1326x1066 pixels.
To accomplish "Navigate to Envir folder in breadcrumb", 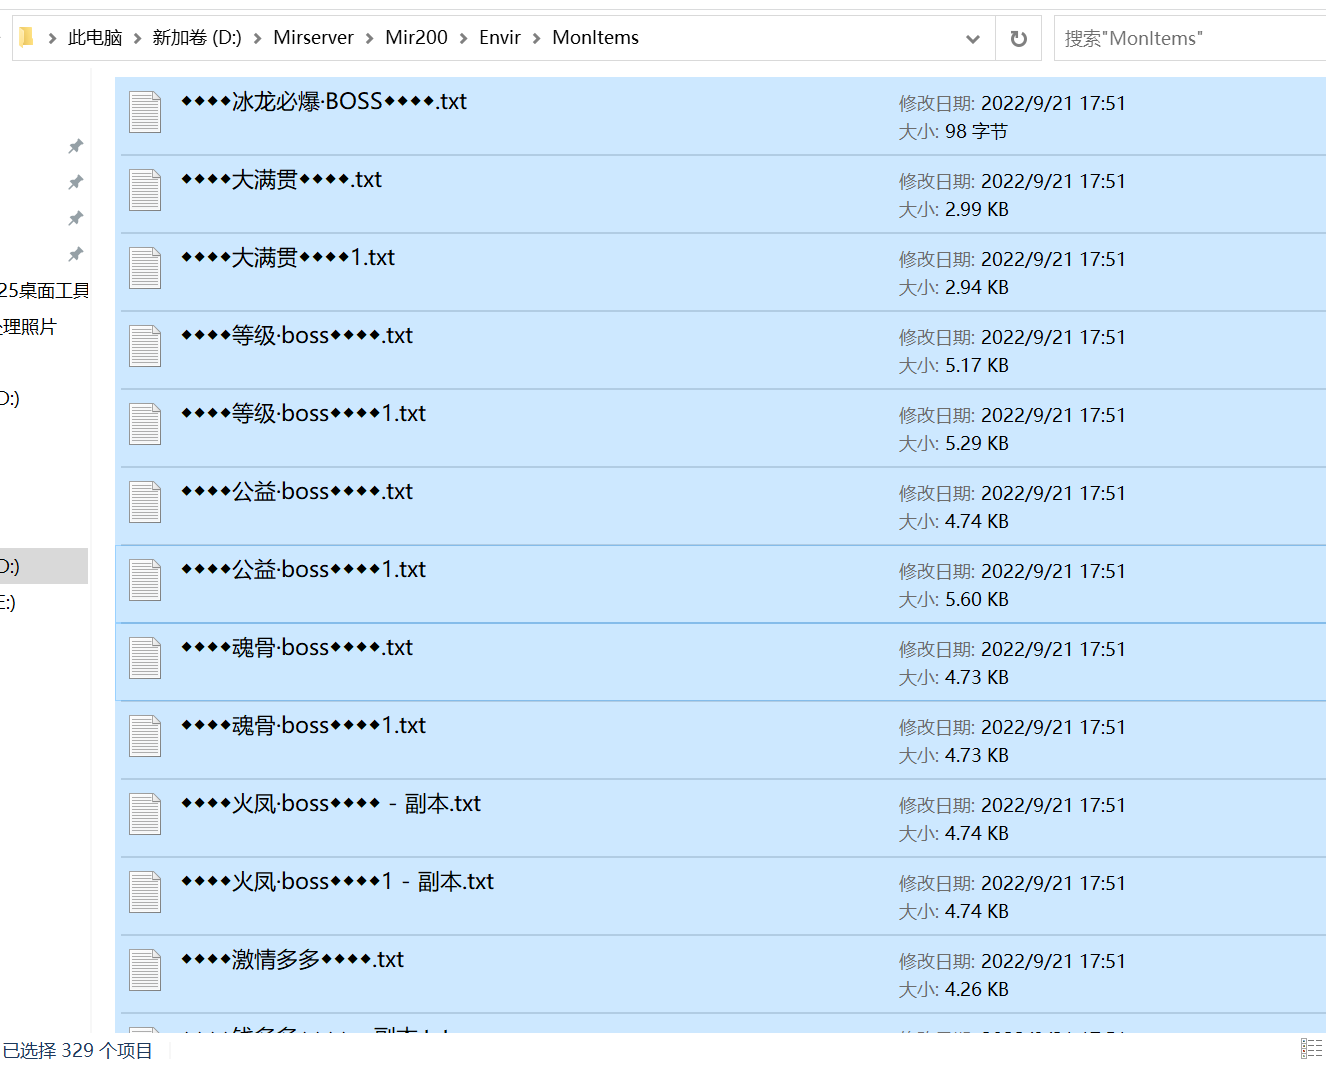I will (x=500, y=38).
